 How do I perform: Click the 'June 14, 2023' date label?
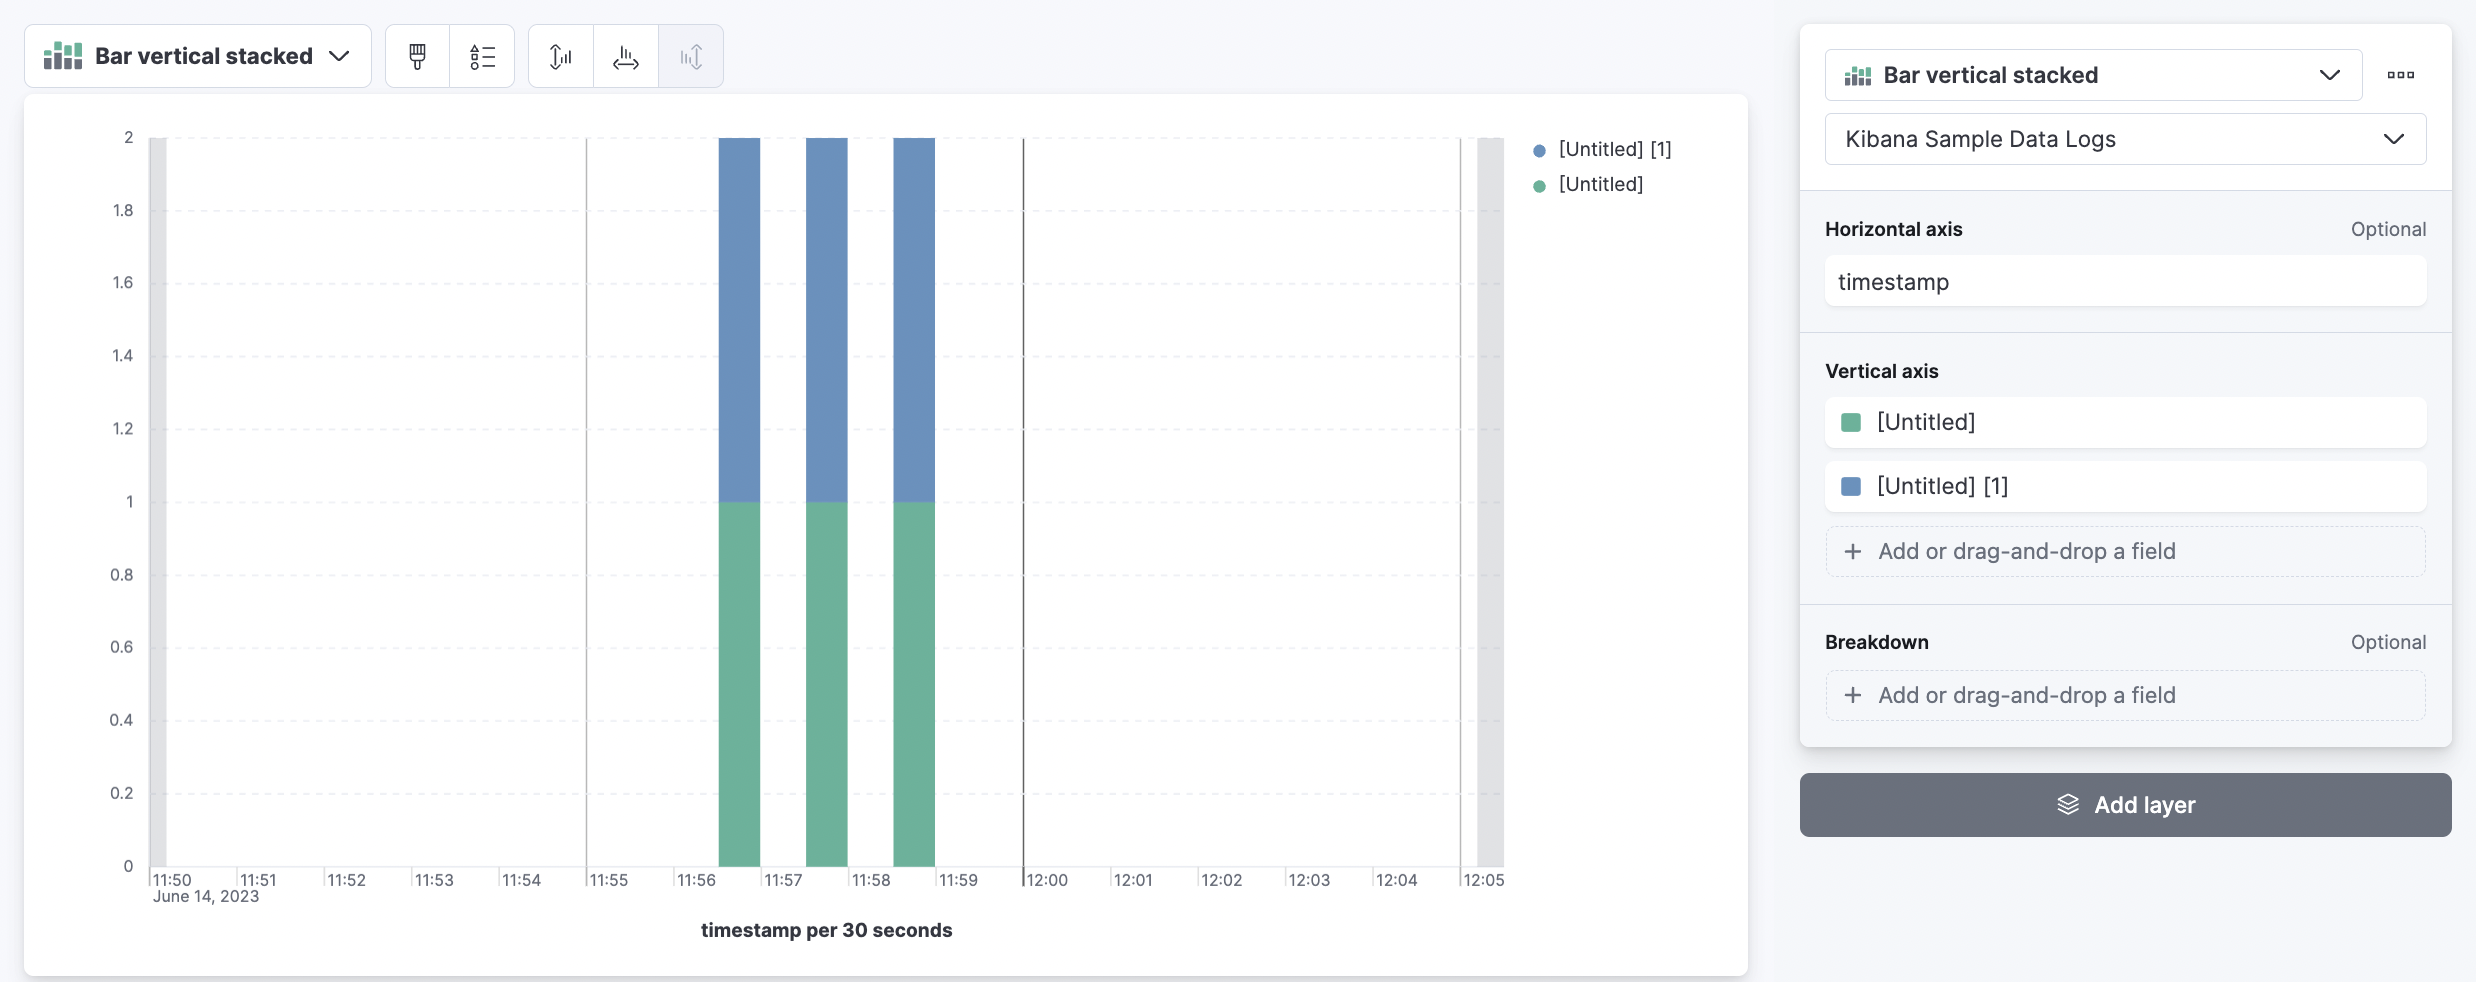point(206,897)
